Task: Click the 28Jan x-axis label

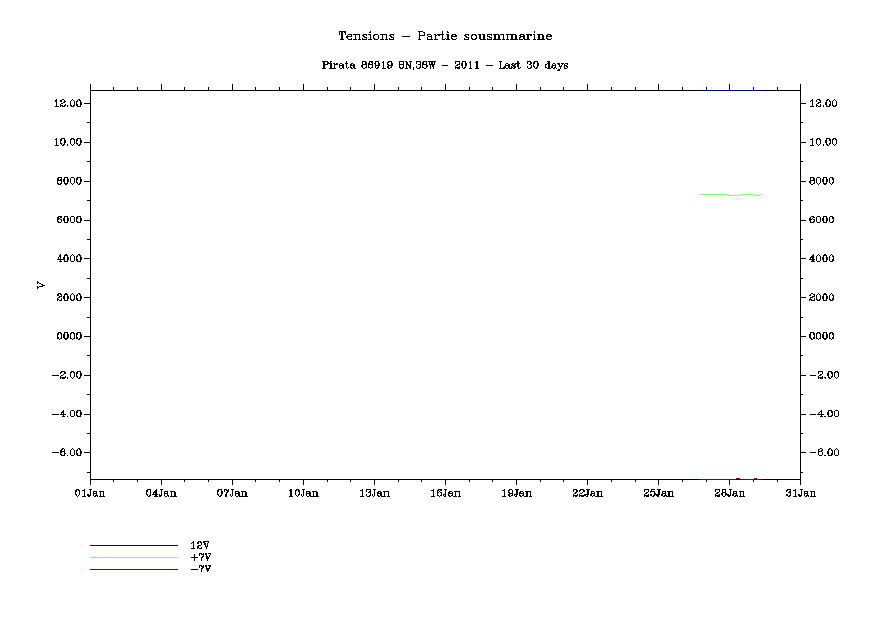Action: click(x=729, y=493)
